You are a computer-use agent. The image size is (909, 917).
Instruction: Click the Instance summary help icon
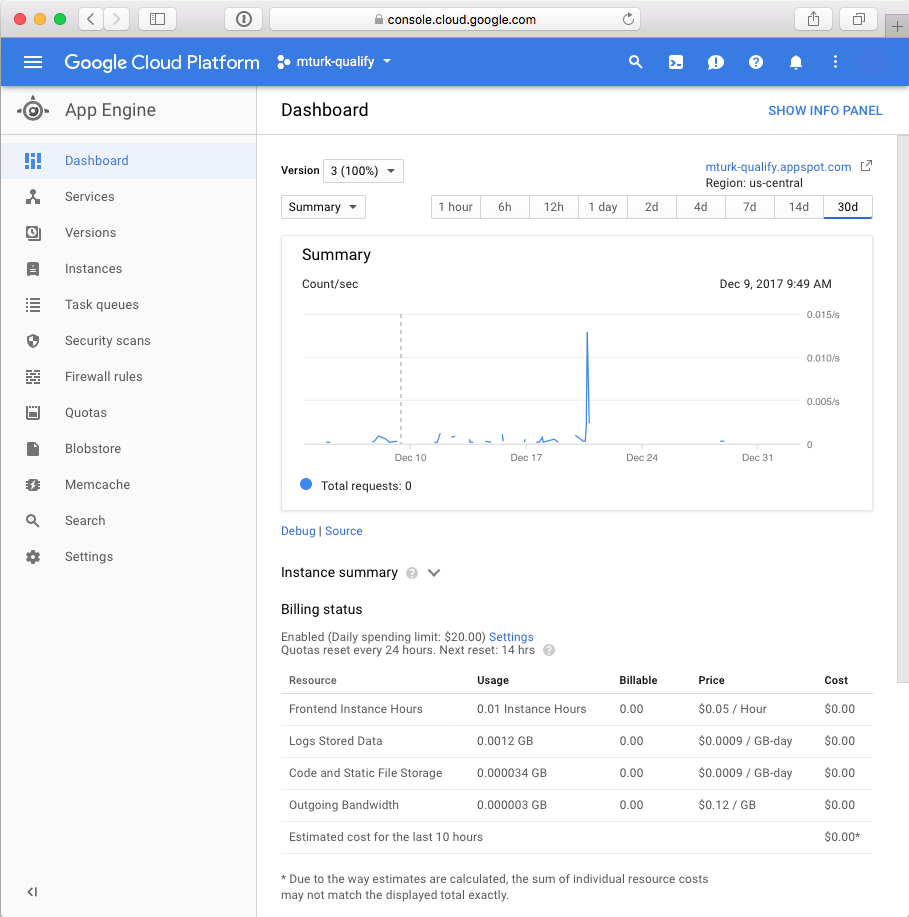point(412,573)
